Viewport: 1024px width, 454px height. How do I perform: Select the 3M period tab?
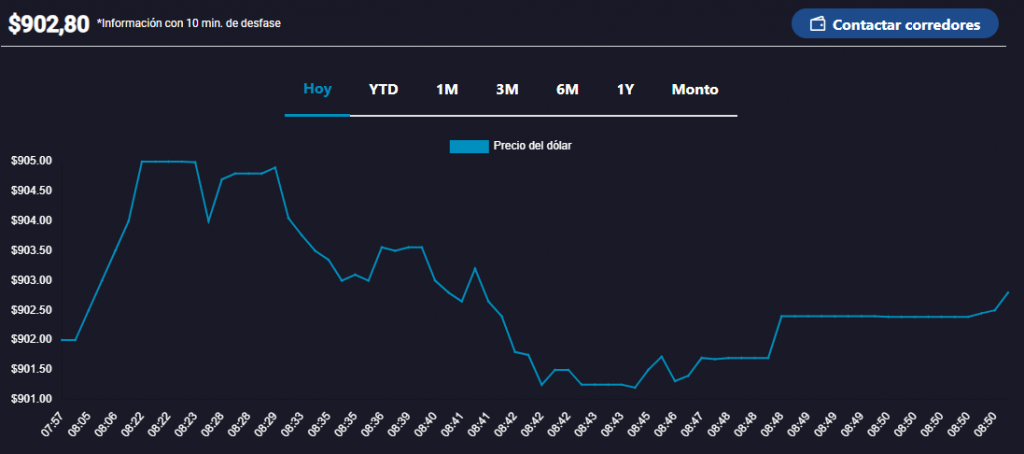click(507, 89)
